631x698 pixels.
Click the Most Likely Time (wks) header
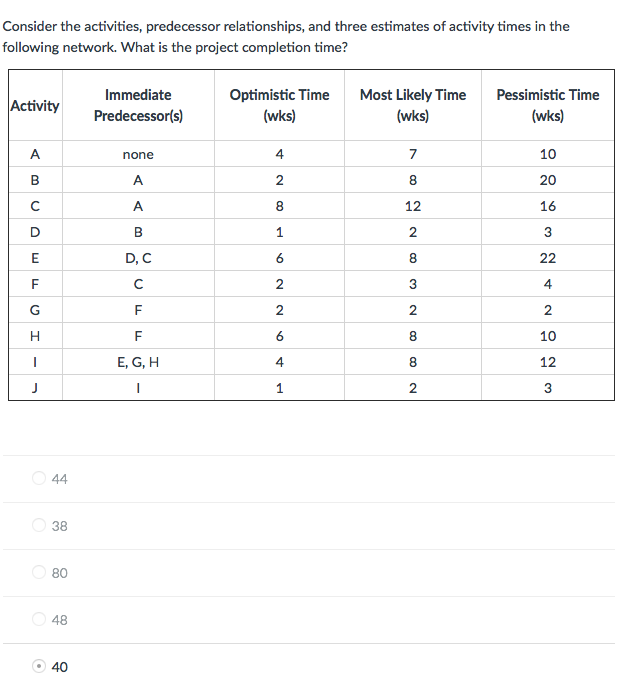[x=412, y=105]
